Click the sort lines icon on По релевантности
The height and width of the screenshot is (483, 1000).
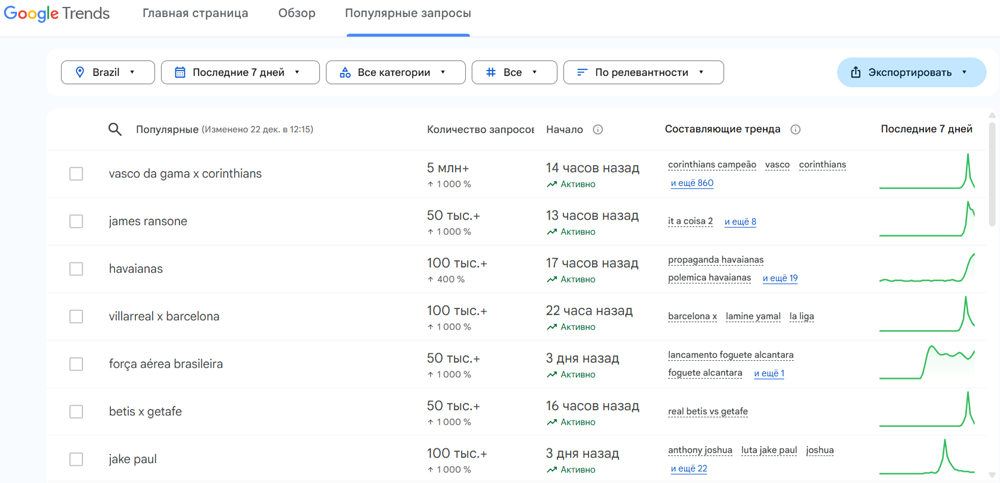(582, 72)
